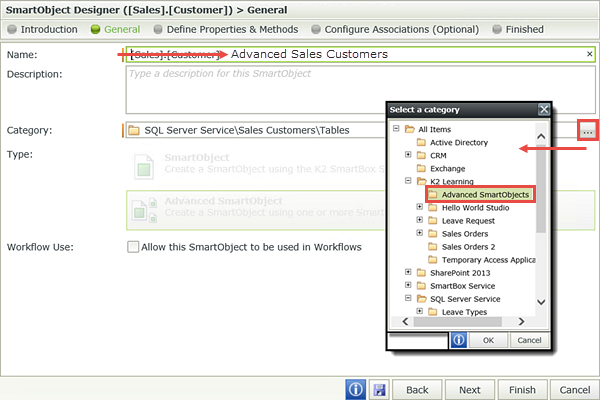Expand the SharePoint 2013 node
This screenshot has height=400, width=600.
pyautogui.click(x=408, y=272)
